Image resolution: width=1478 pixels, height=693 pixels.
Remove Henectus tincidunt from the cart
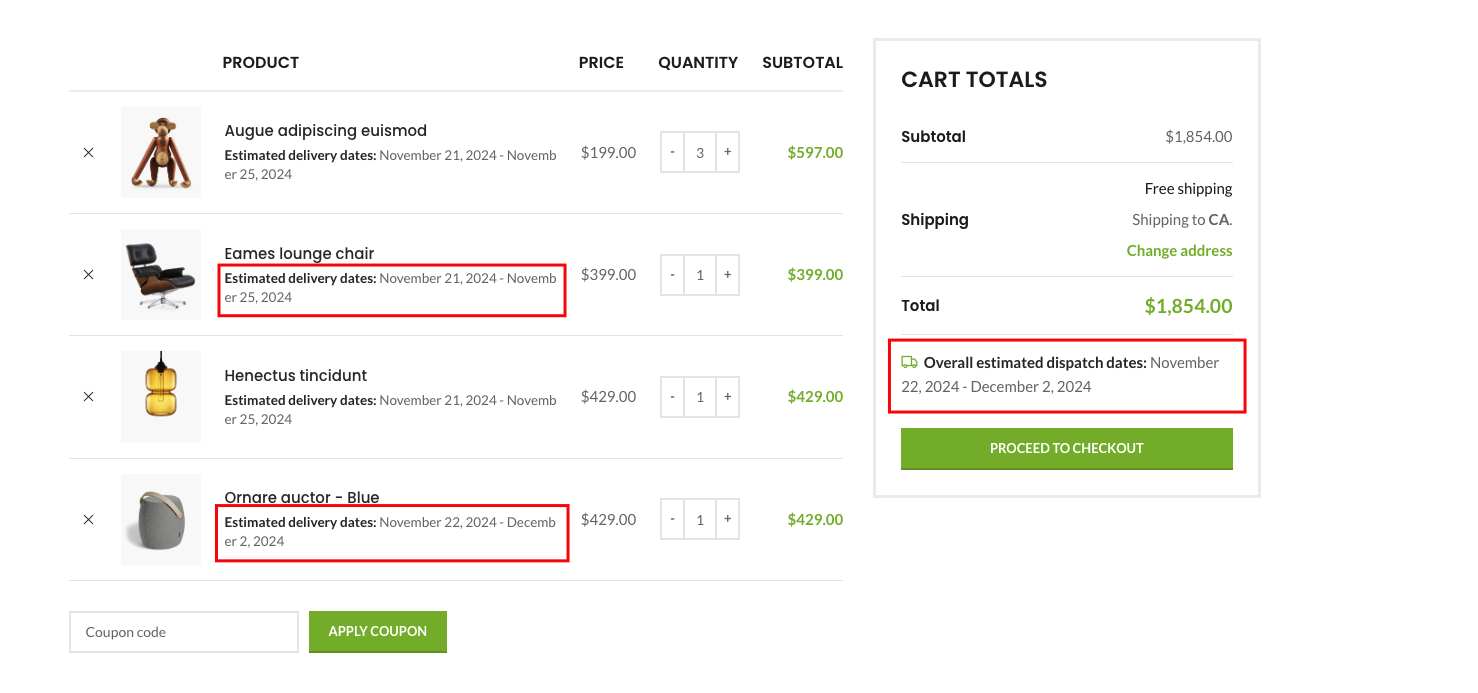click(88, 397)
